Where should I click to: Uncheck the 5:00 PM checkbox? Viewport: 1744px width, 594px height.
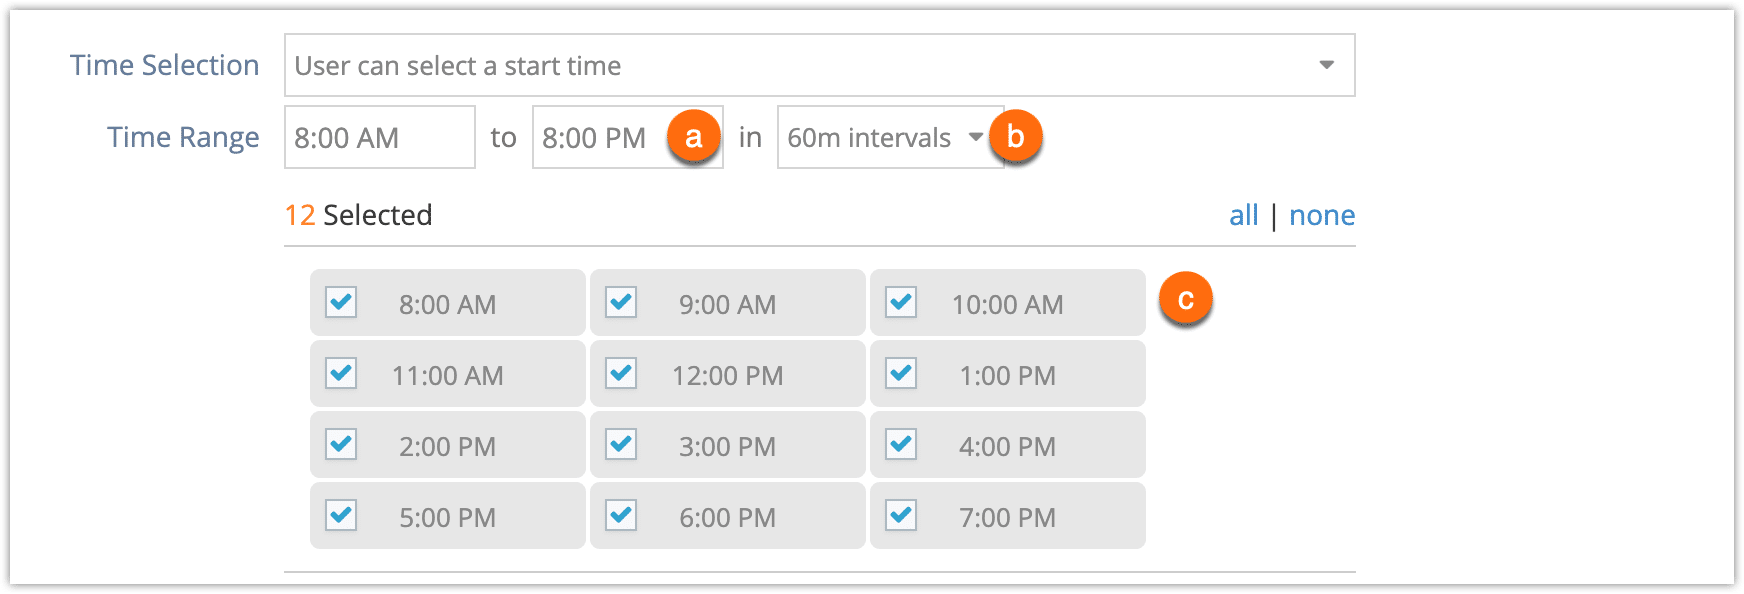click(x=341, y=514)
